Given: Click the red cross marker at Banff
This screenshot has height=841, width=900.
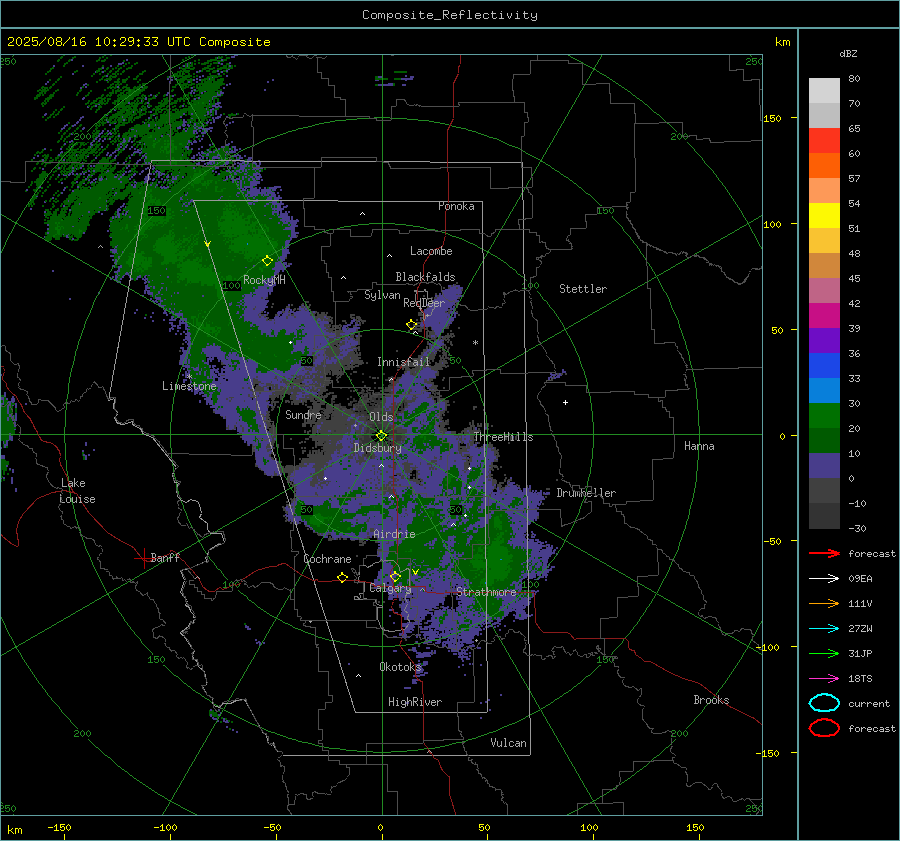Looking at the screenshot, I should (x=142, y=558).
